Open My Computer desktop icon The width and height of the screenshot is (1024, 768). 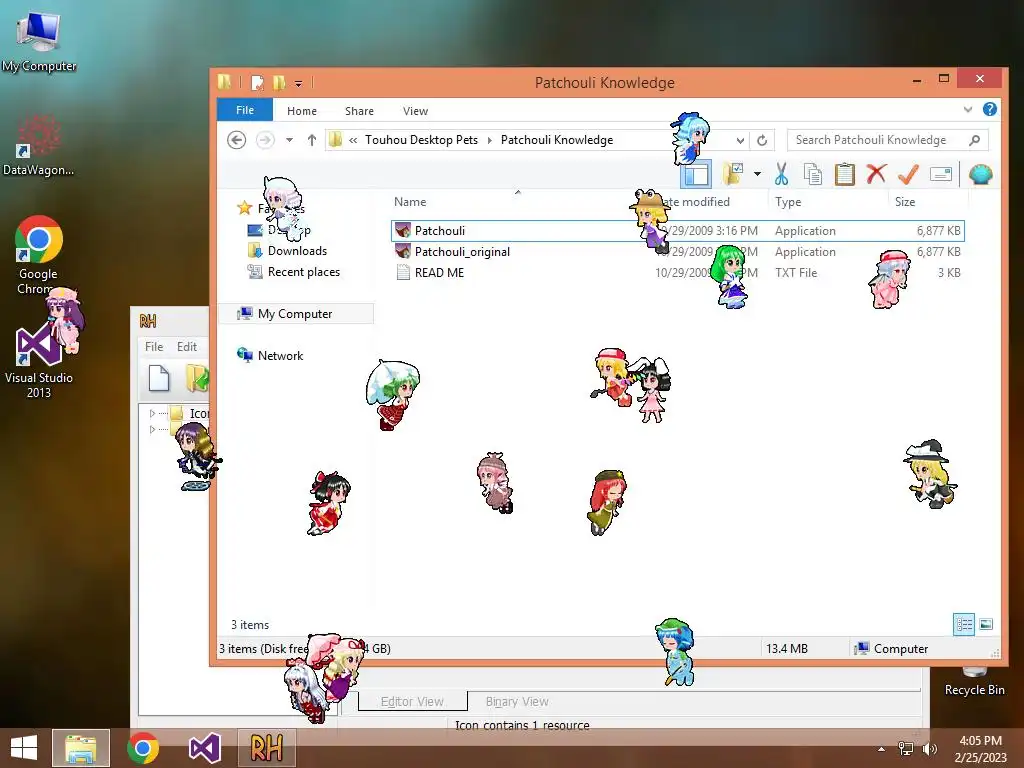point(39,40)
